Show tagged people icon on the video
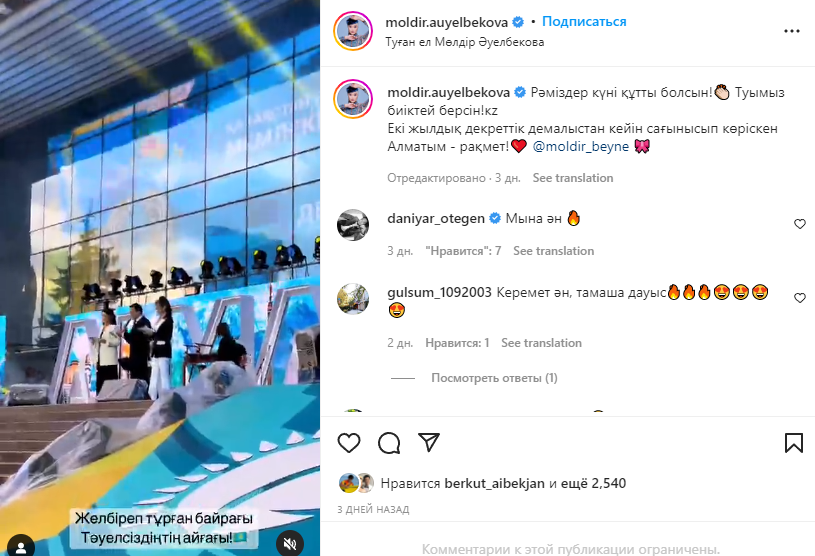The width and height of the screenshot is (815, 556). pyautogui.click(x=21, y=546)
